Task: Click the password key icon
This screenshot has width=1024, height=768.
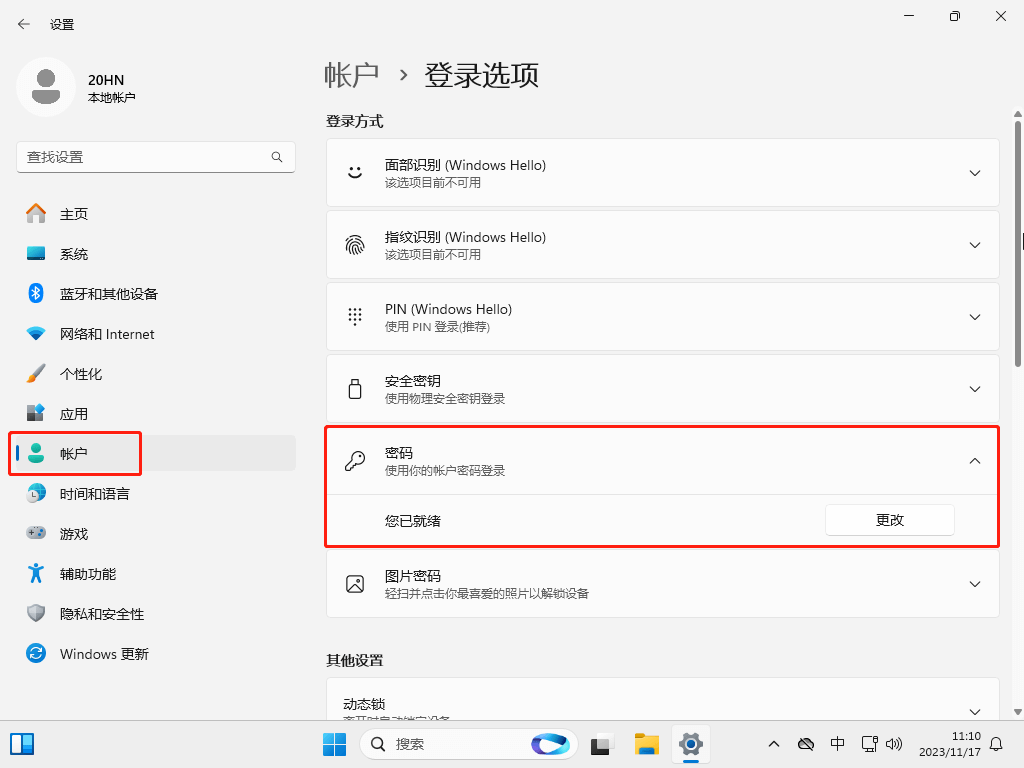Action: (x=355, y=460)
